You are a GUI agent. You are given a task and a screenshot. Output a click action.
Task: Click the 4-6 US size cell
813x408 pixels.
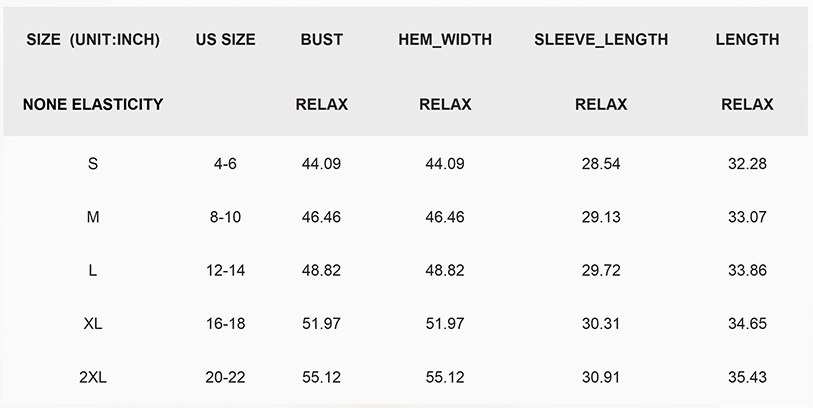pyautogui.click(x=225, y=163)
